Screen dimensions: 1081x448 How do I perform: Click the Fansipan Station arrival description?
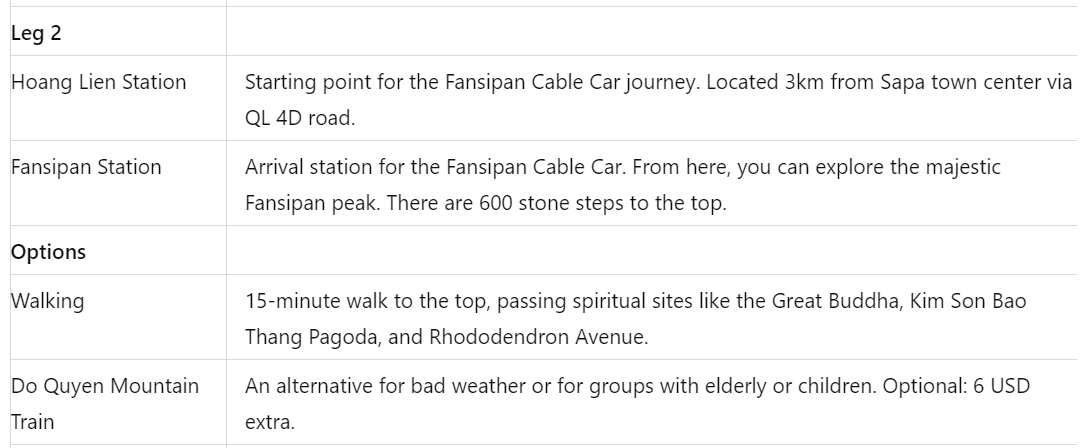click(x=623, y=185)
